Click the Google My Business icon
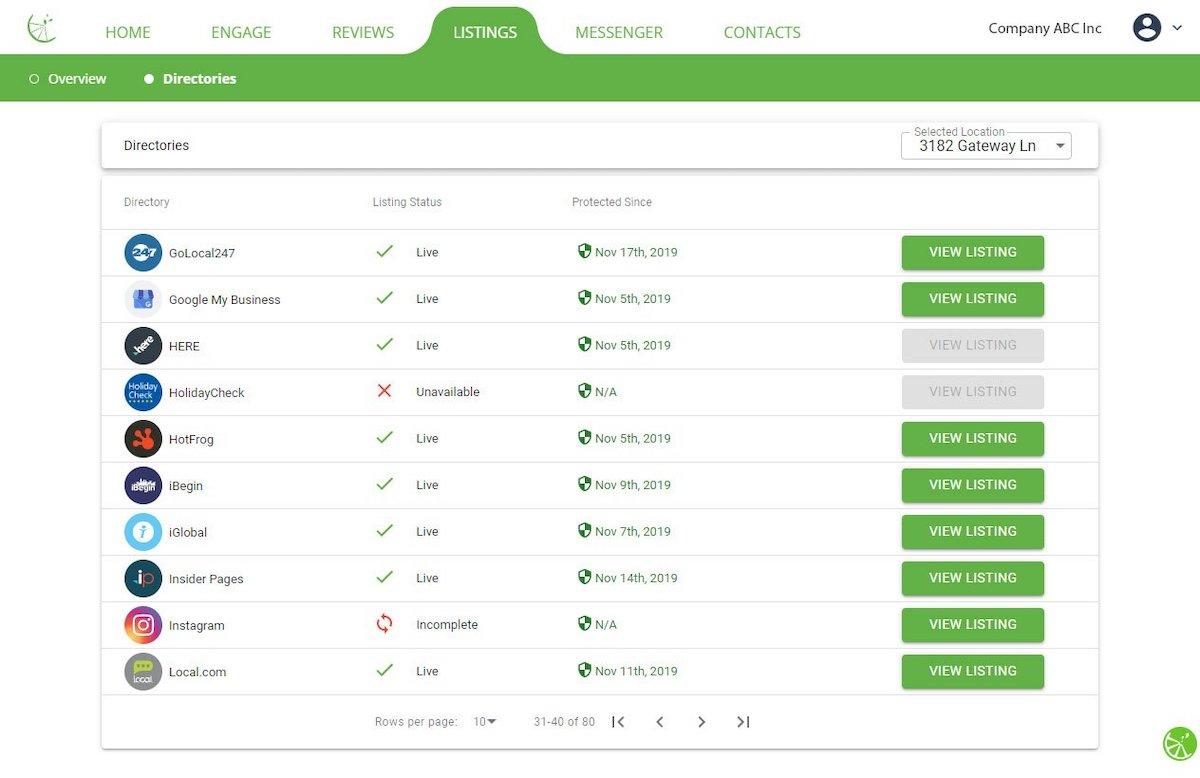The height and width of the screenshot is (778, 1200). [143, 299]
